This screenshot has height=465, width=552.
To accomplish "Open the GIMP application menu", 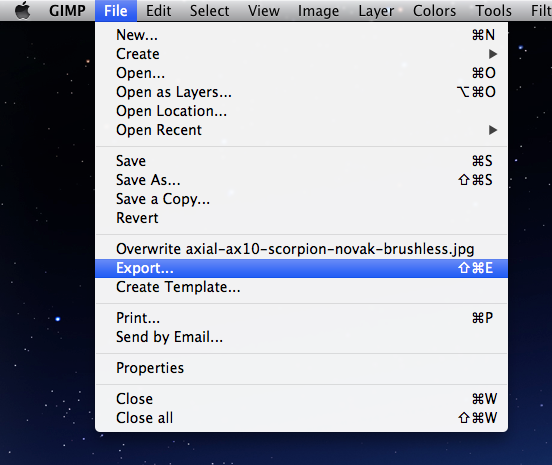I will (x=67, y=11).
